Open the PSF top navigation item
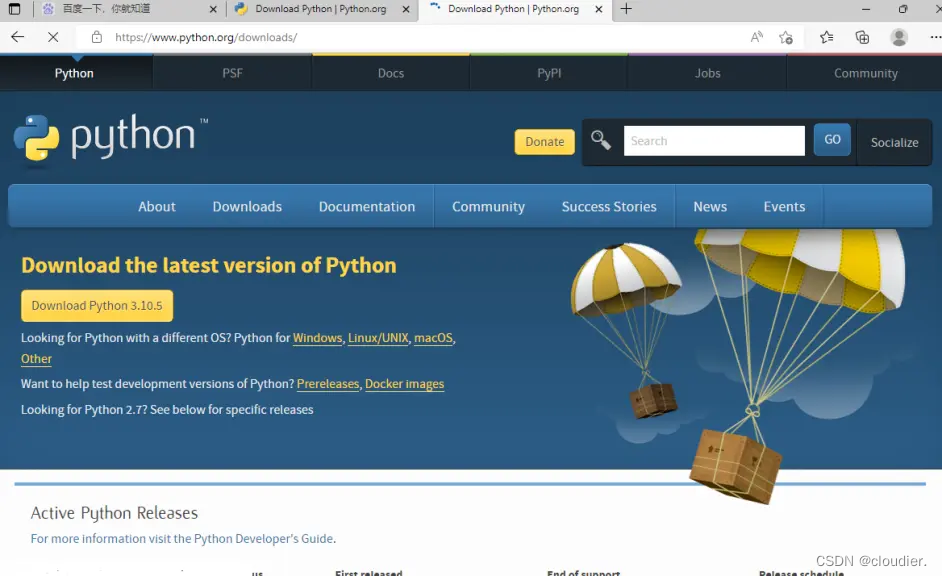The image size is (942, 576). point(232,73)
